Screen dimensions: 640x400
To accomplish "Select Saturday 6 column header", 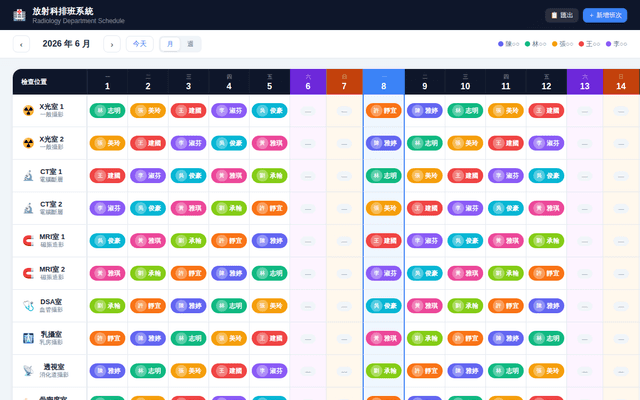I will click(x=308, y=82).
